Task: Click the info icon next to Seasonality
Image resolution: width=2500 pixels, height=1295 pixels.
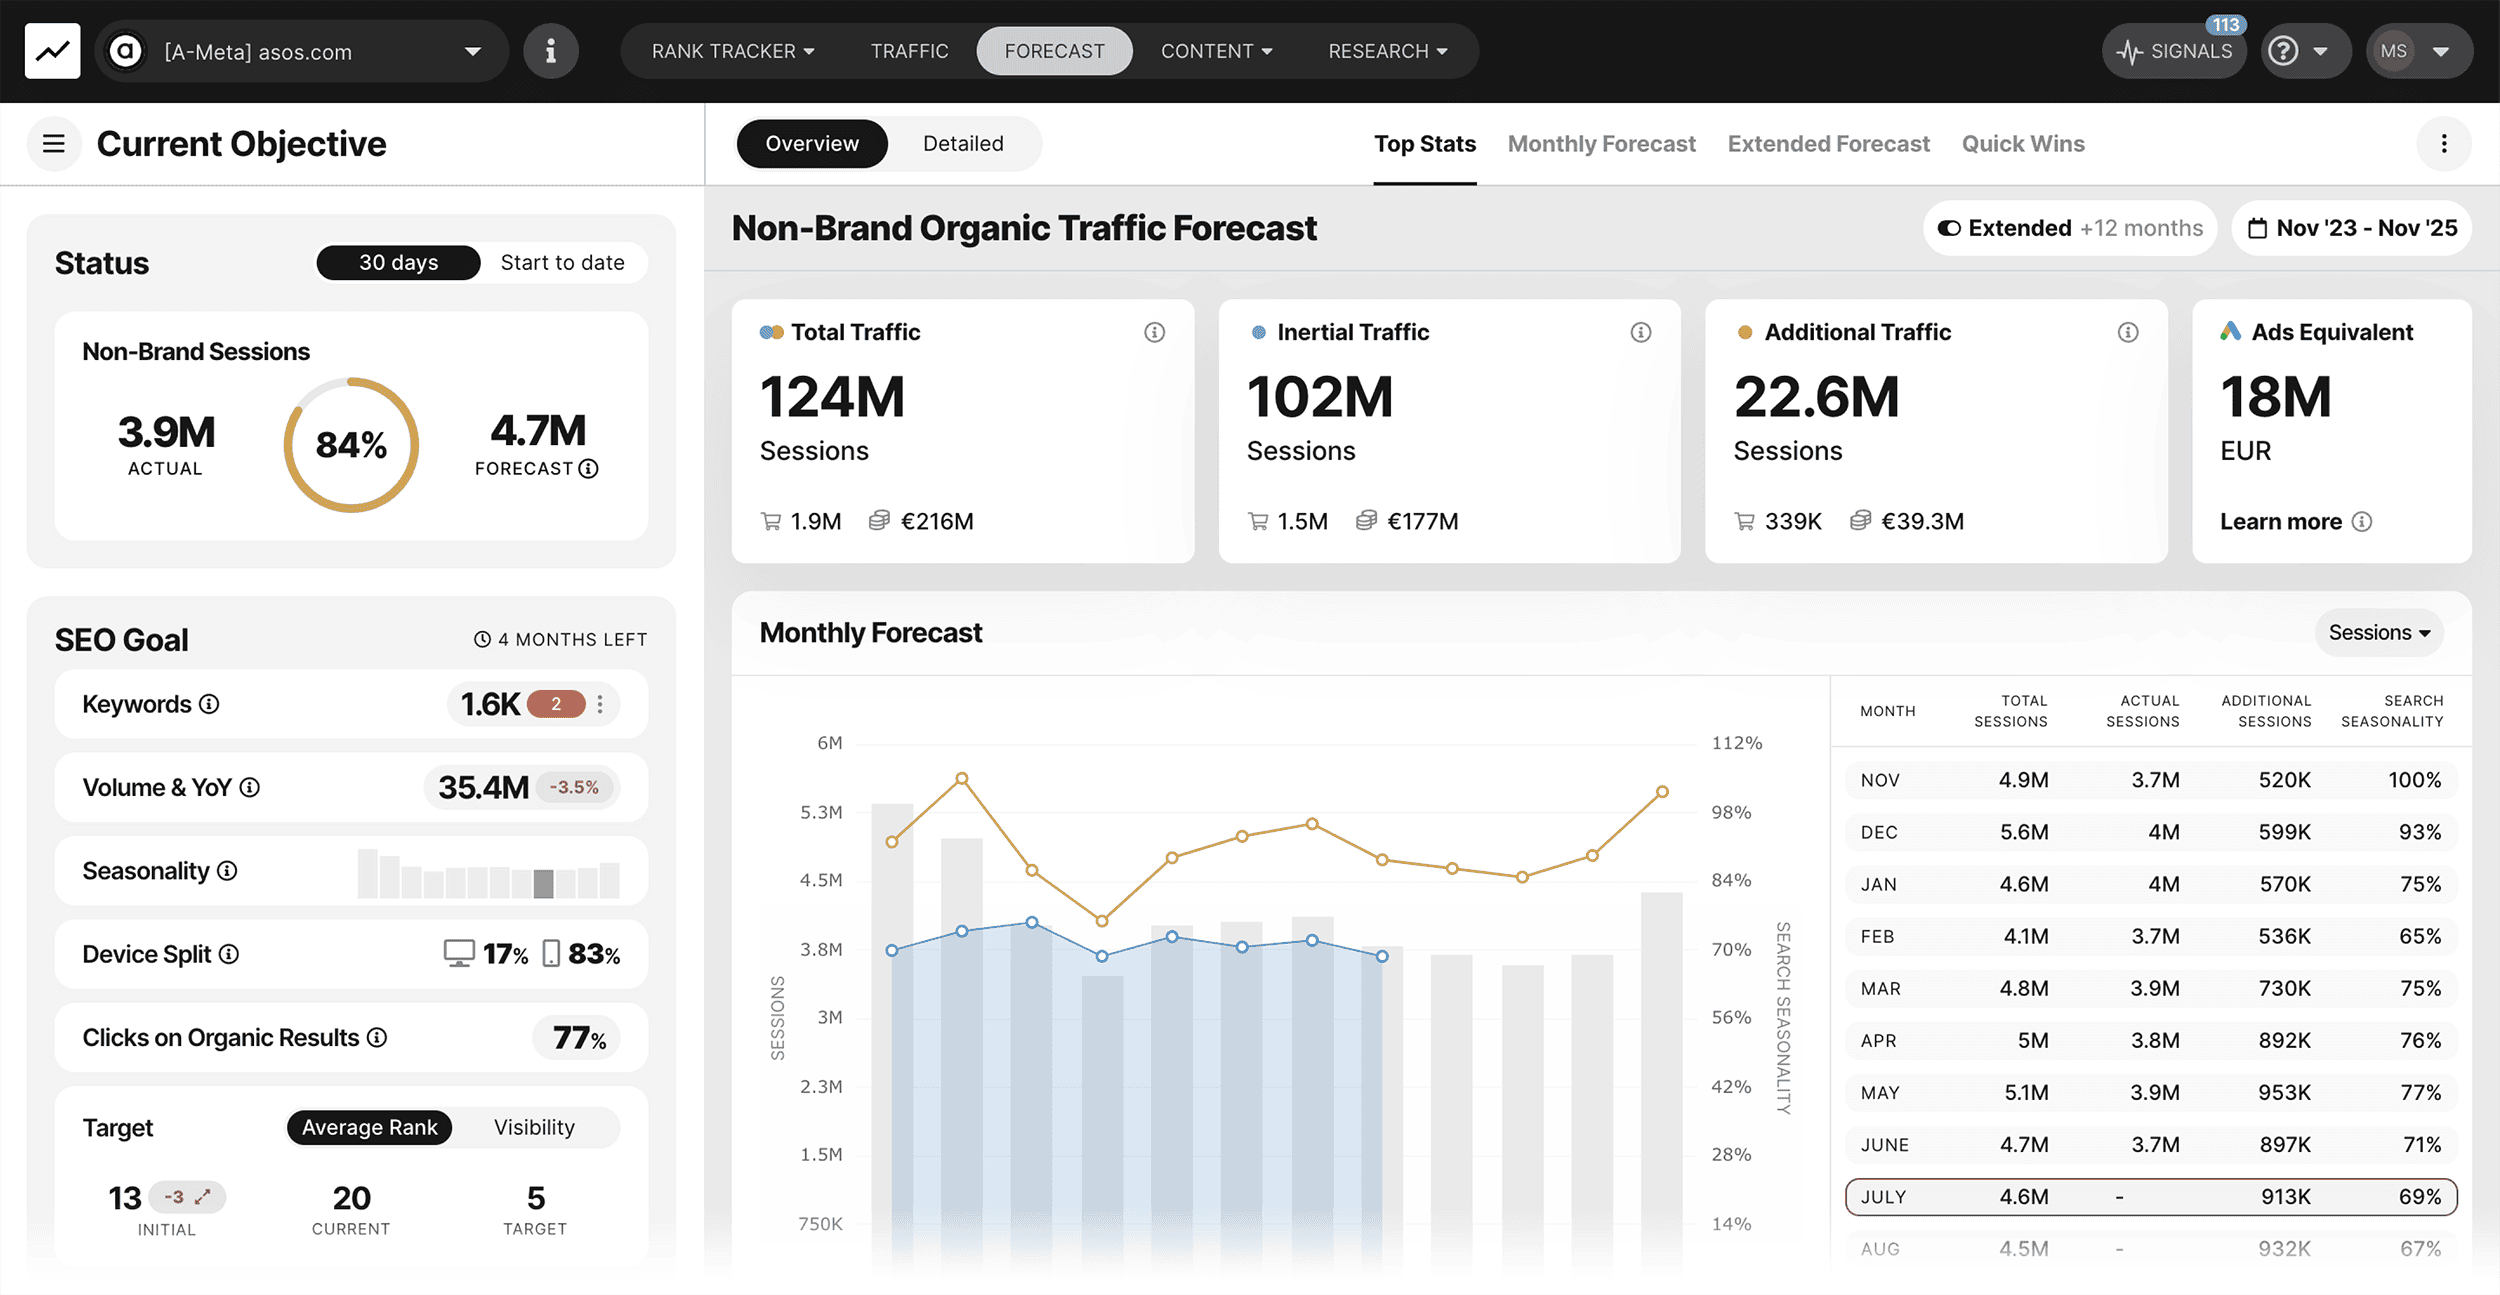Action: [x=226, y=870]
